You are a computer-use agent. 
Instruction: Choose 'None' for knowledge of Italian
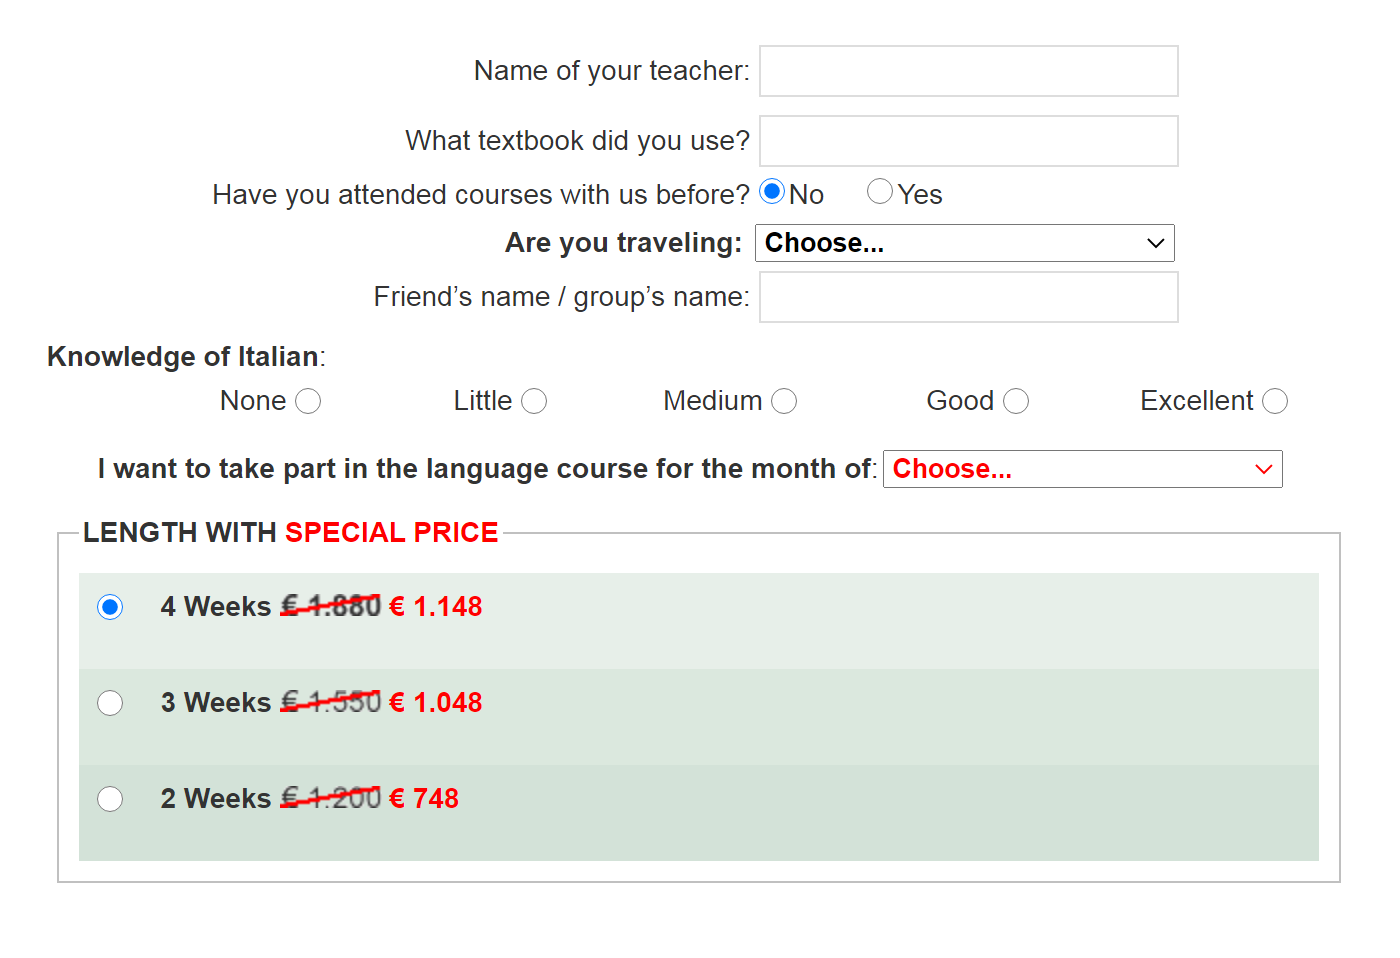(x=308, y=401)
